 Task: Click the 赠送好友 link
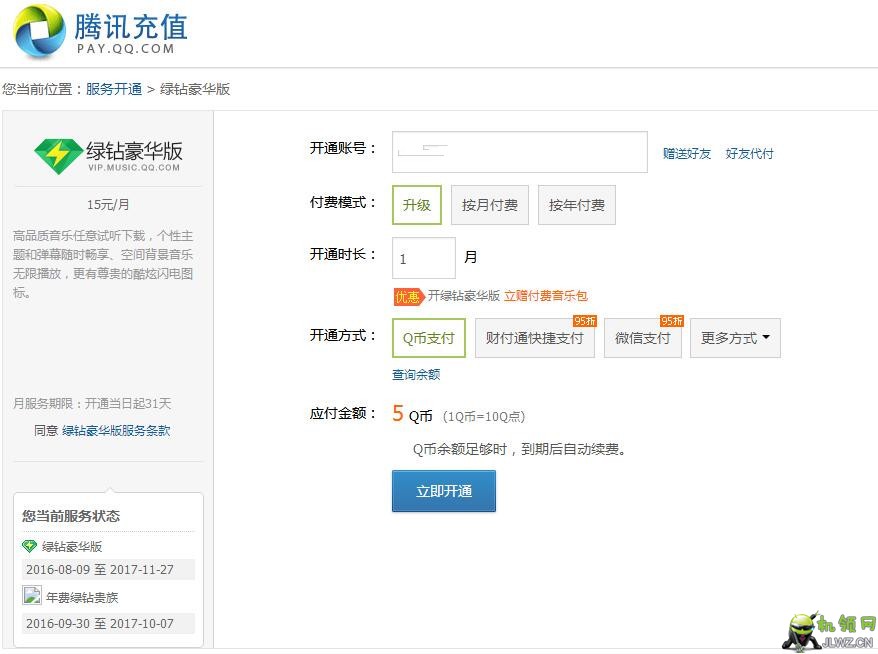click(687, 153)
